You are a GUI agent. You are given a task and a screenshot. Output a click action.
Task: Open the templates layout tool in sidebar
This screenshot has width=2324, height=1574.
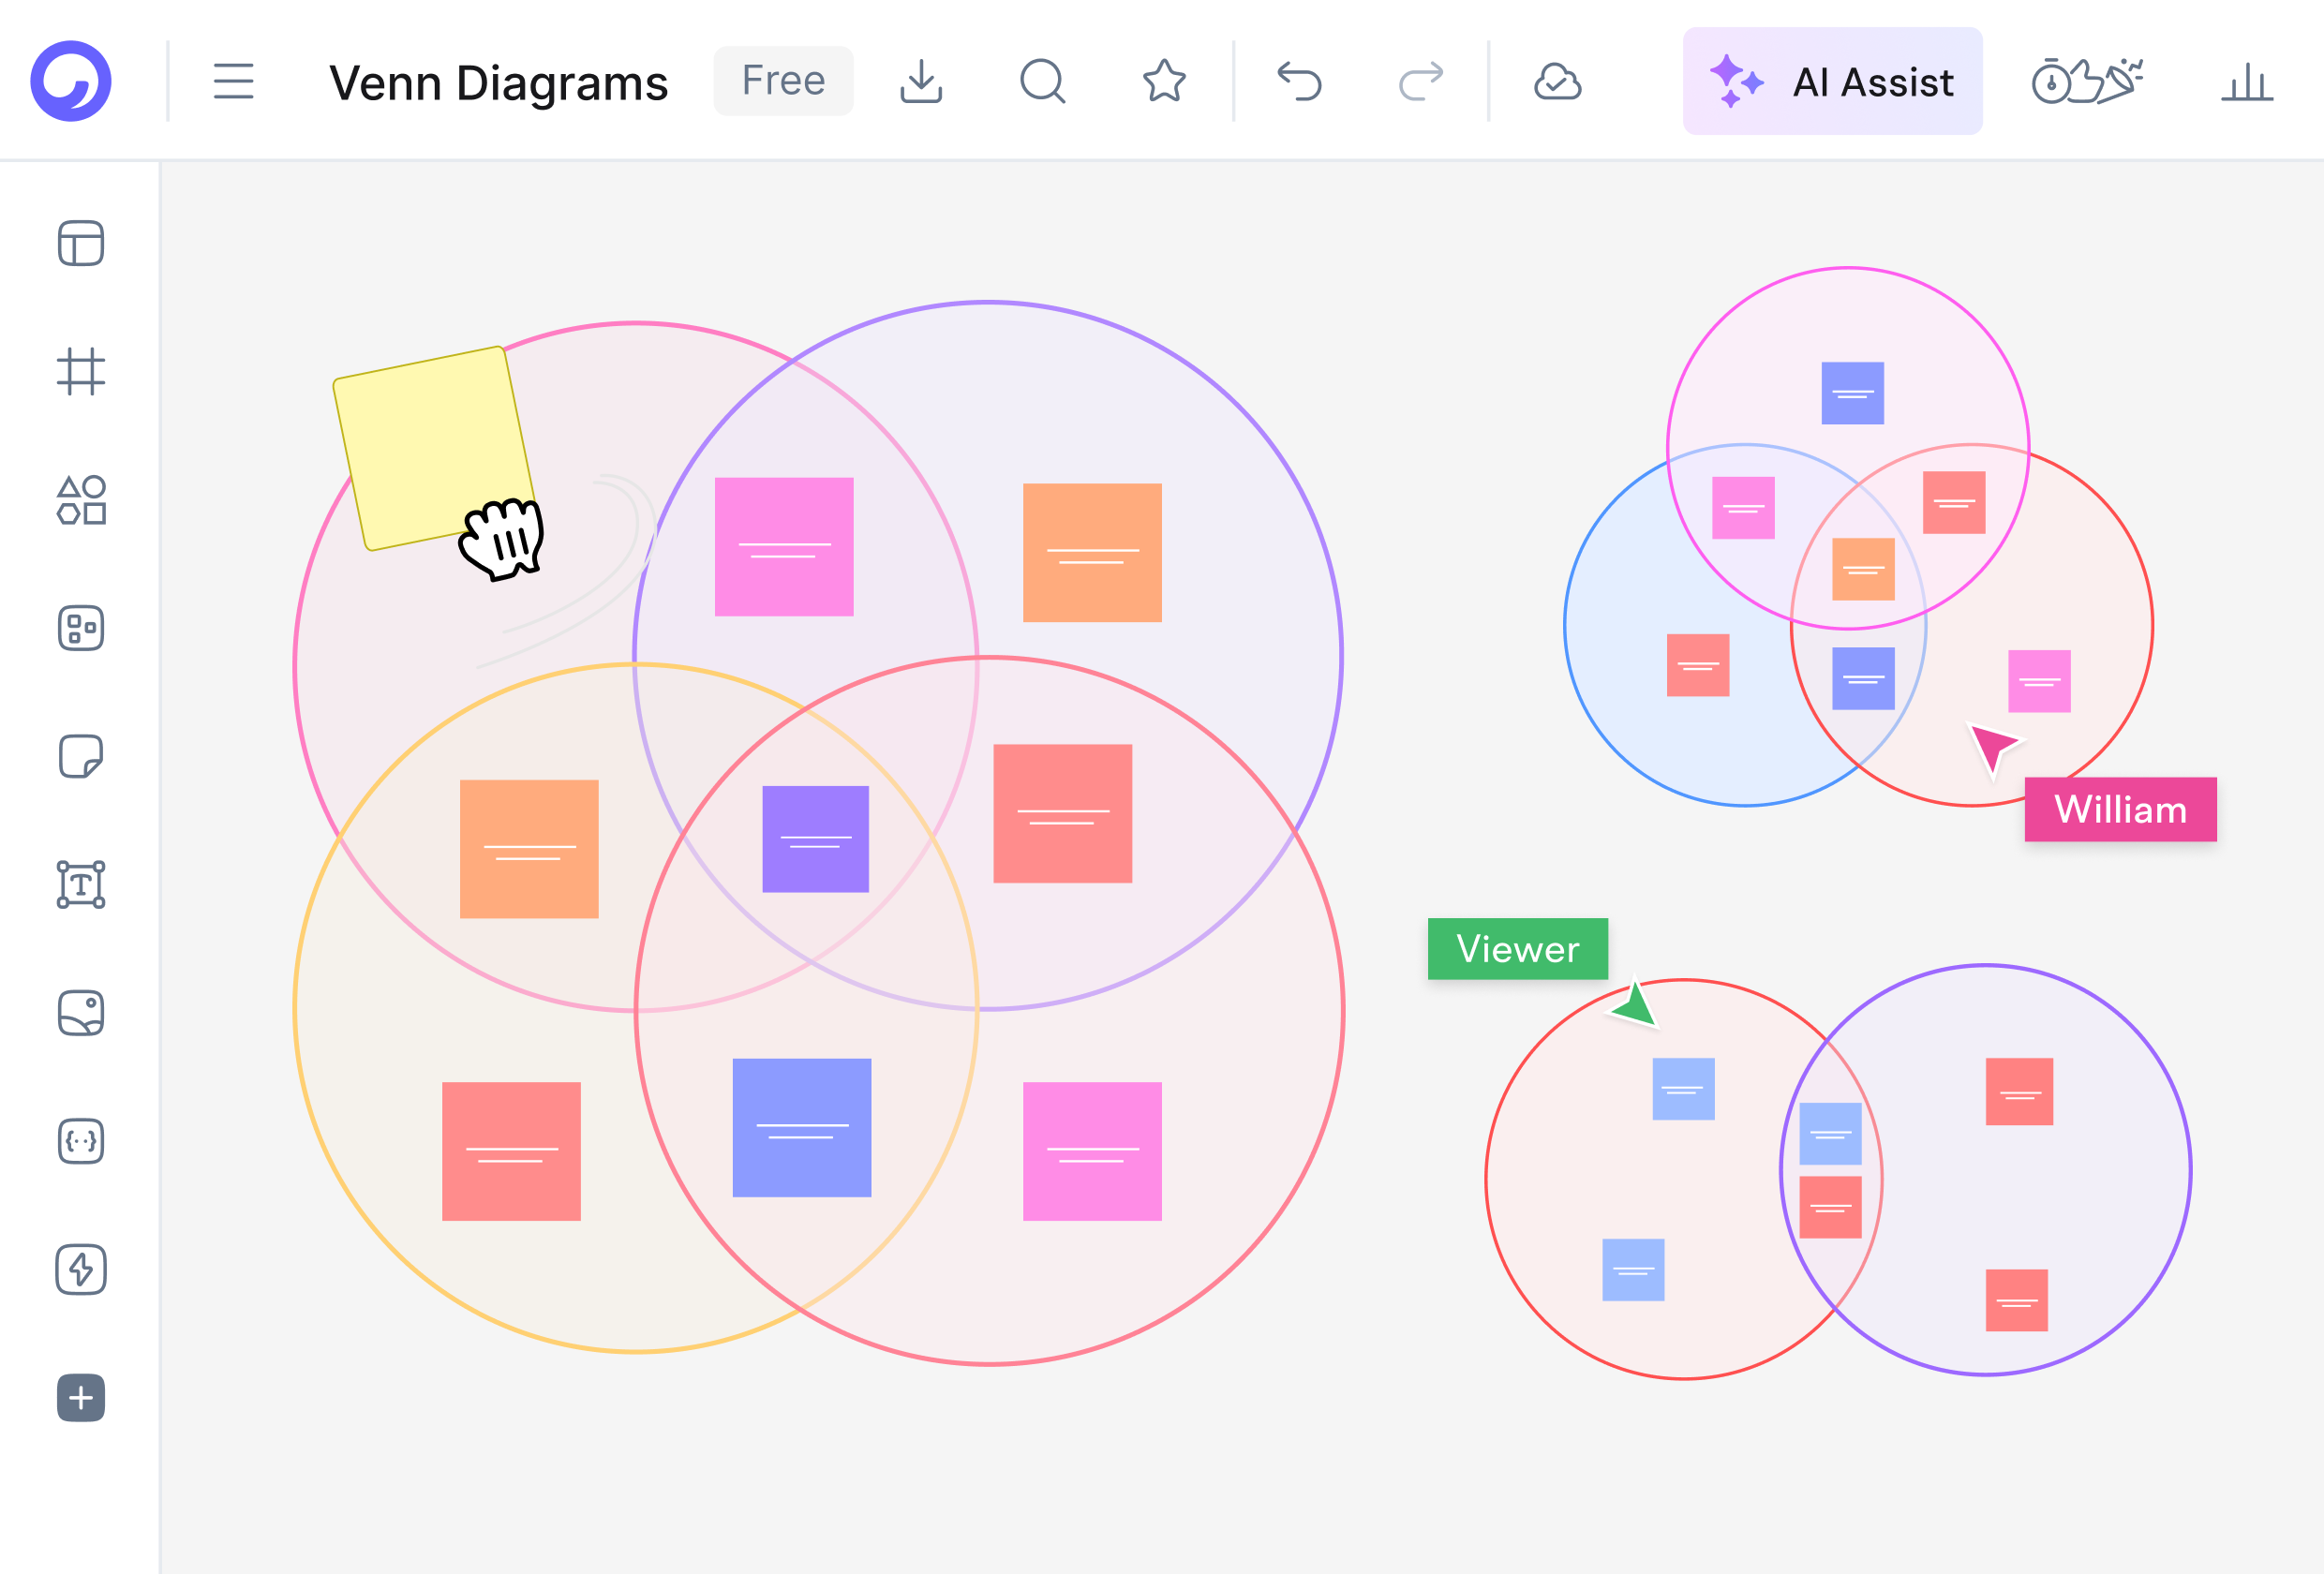pyautogui.click(x=81, y=243)
